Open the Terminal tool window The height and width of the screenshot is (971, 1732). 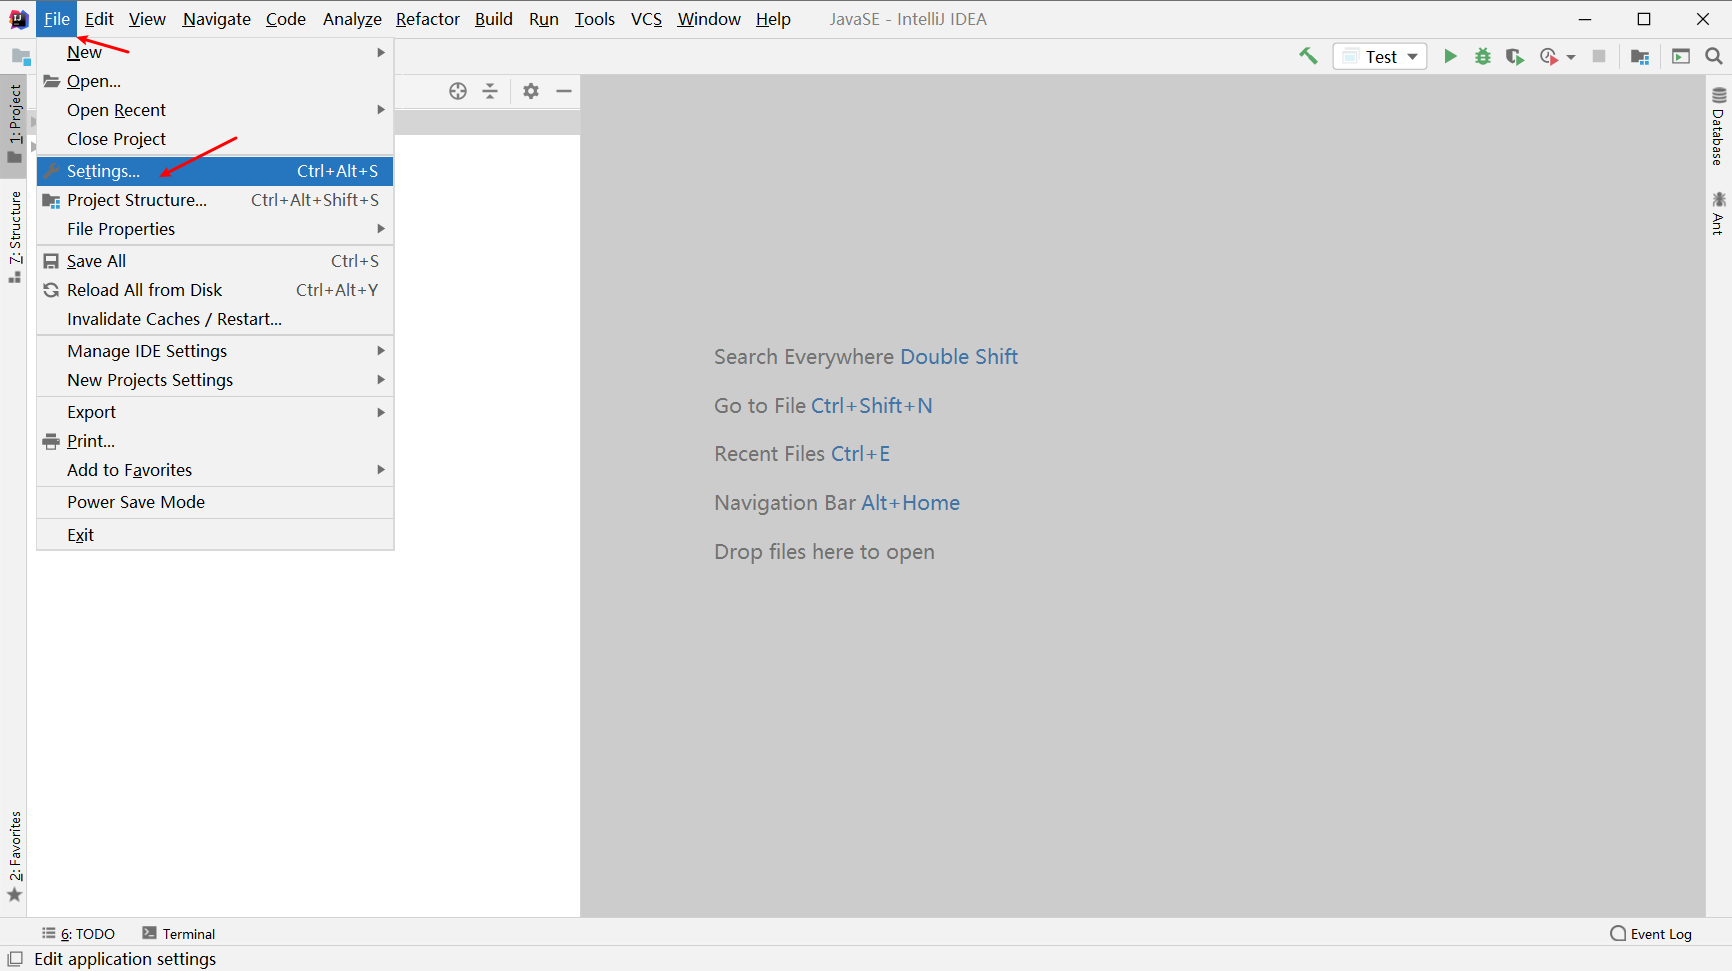(x=179, y=933)
